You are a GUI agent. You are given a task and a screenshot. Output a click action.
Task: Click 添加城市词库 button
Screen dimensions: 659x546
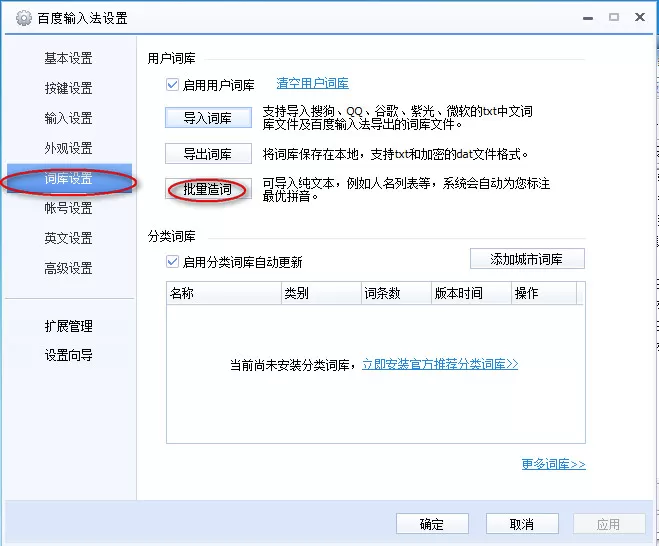tap(527, 258)
